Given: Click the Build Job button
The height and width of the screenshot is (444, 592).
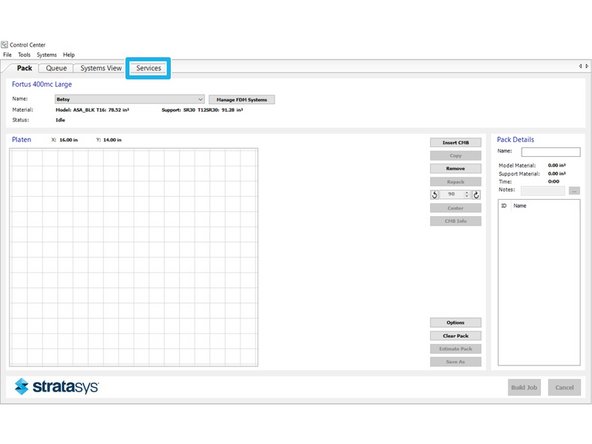Looking at the screenshot, I should (524, 387).
